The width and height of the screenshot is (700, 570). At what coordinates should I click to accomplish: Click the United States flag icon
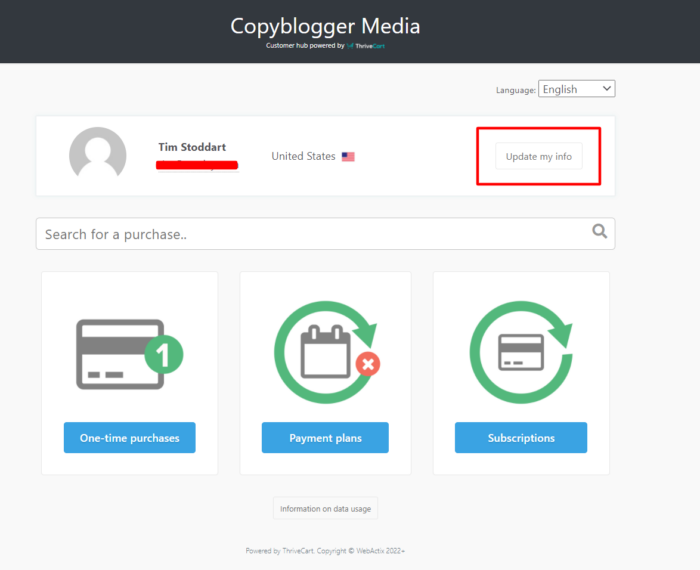point(348,157)
